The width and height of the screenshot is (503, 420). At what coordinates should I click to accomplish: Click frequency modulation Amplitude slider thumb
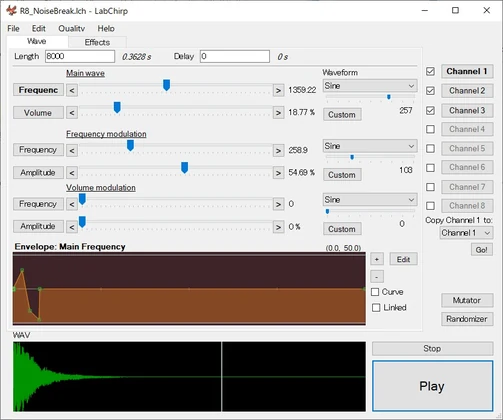coord(184,168)
